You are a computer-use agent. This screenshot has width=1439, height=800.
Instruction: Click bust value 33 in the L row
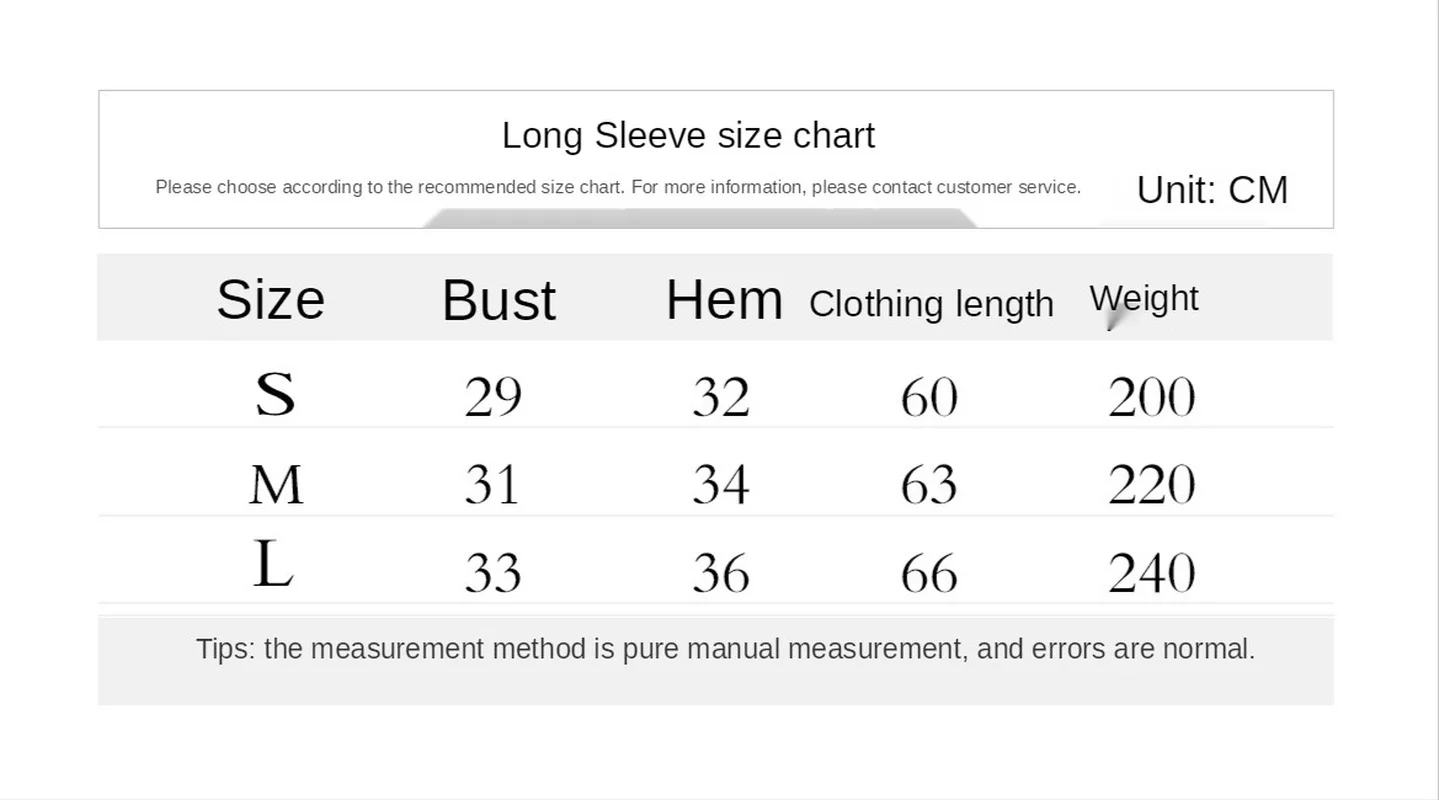(x=493, y=574)
